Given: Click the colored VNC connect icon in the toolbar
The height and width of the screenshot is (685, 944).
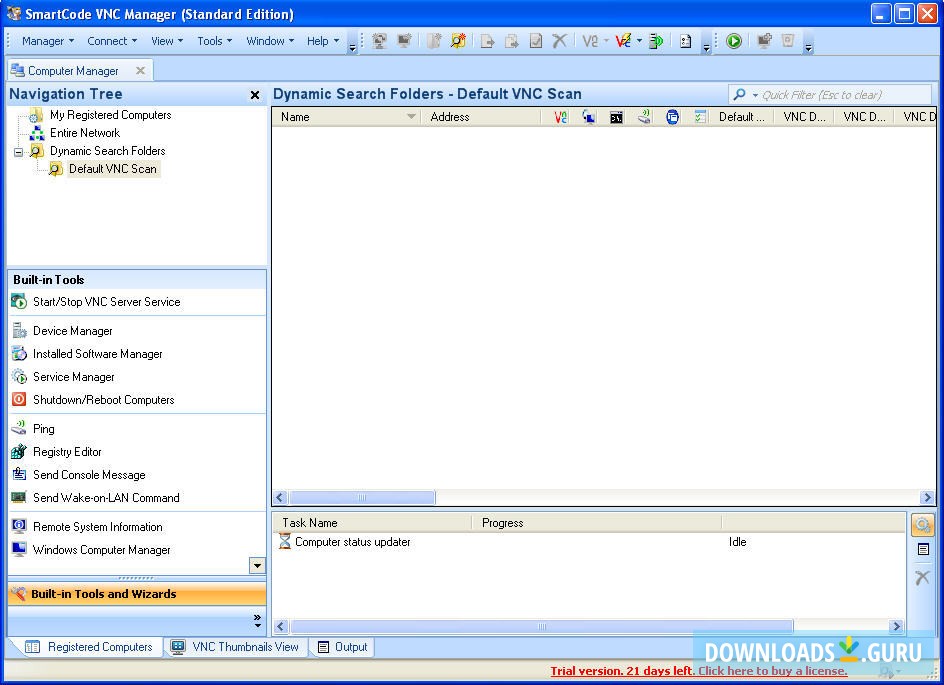Looking at the screenshot, I should coord(623,41).
